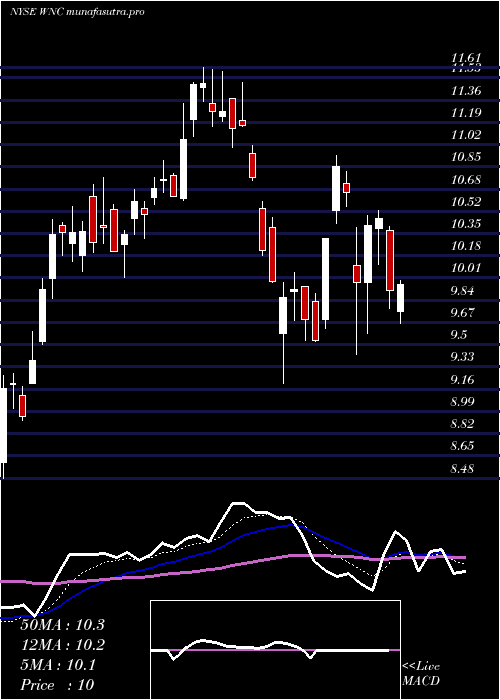This screenshot has height=700, width=500.
Task: Choose the 9.67 price level label
Action: point(462,313)
